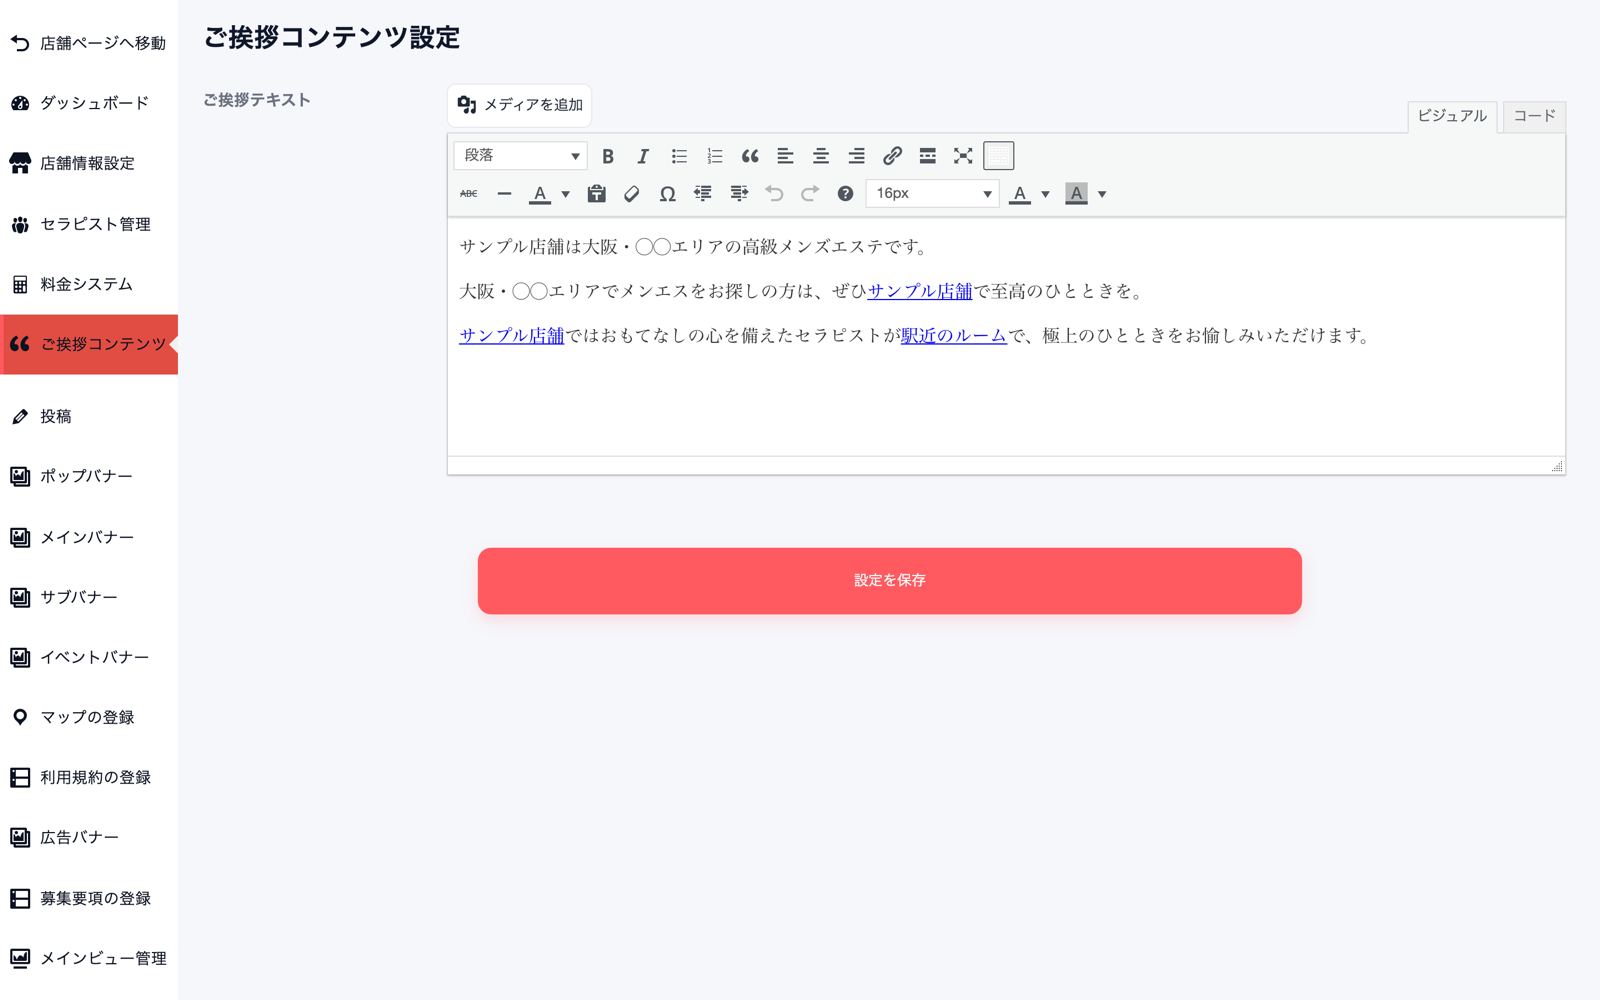Insert a horizontal line
1600x1000 pixels.
point(504,194)
